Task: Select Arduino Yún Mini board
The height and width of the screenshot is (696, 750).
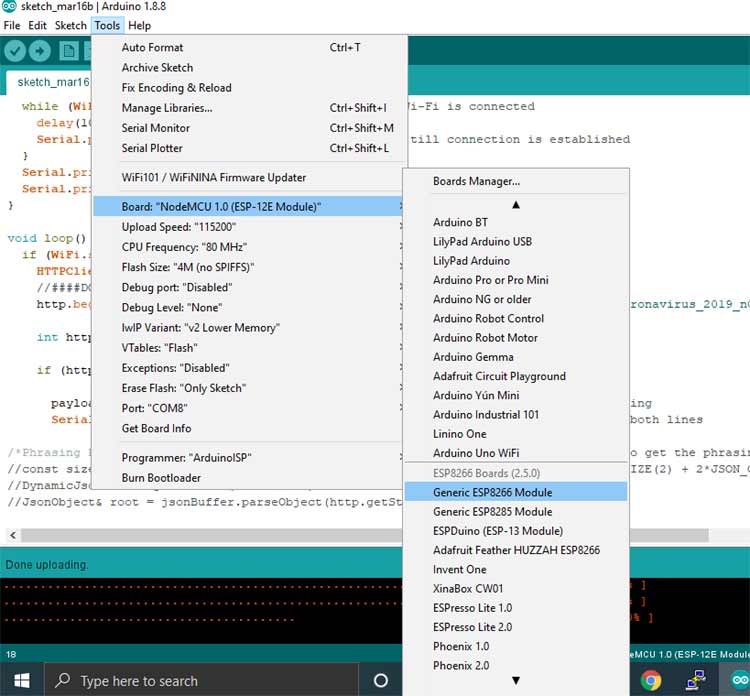Action: pyautogui.click(x=516, y=395)
